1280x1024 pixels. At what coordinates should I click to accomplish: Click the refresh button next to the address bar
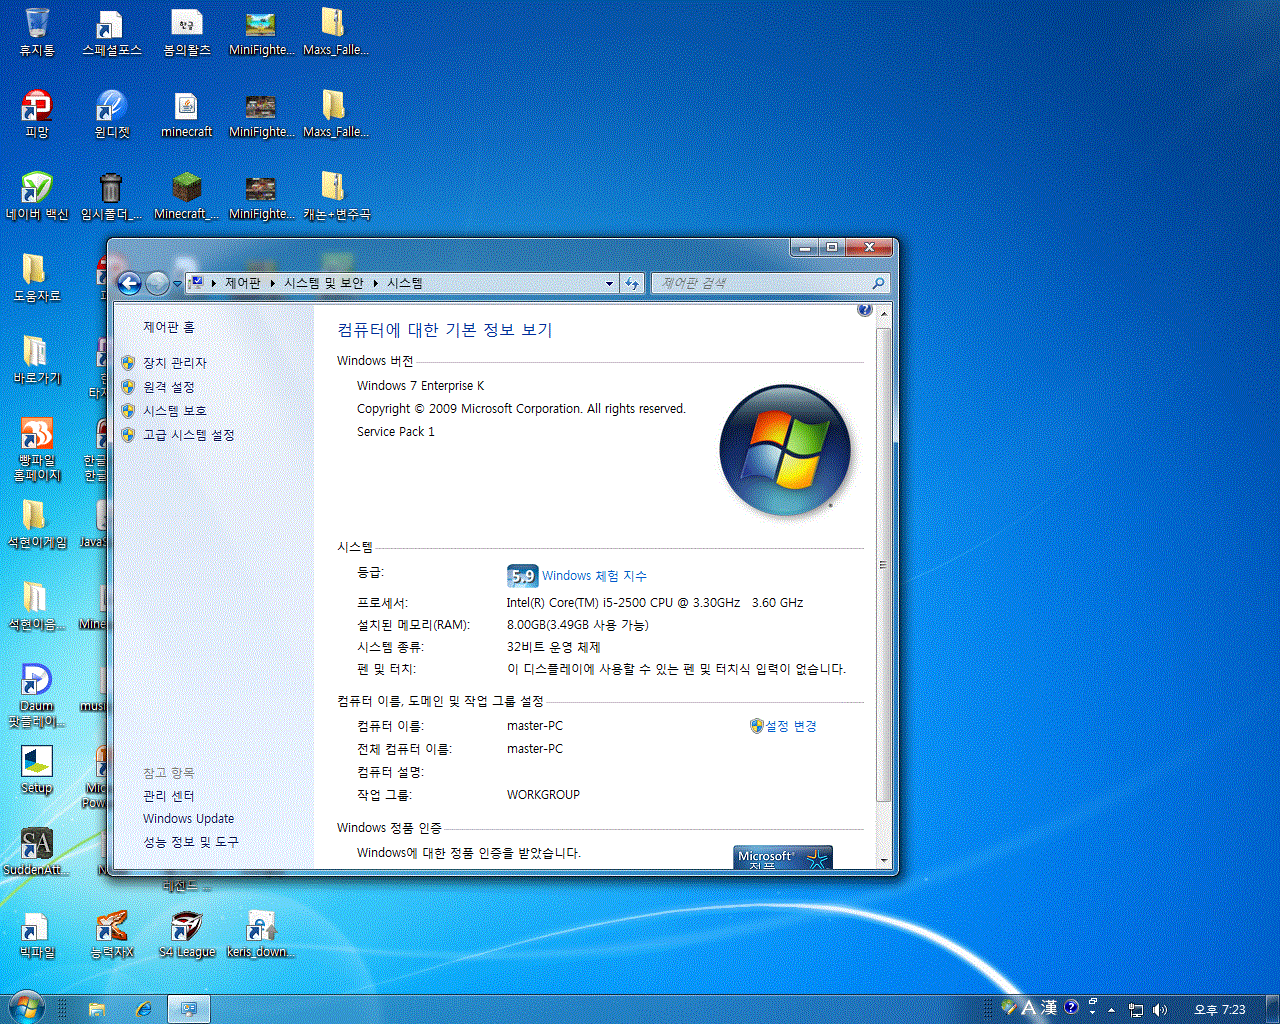coord(632,283)
